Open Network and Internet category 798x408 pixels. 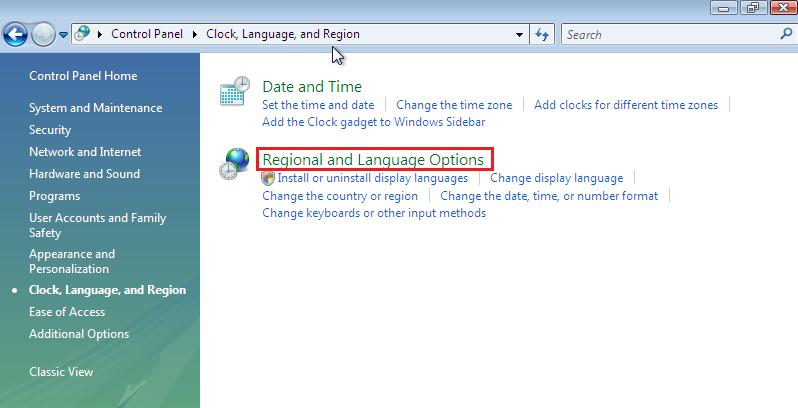85,152
